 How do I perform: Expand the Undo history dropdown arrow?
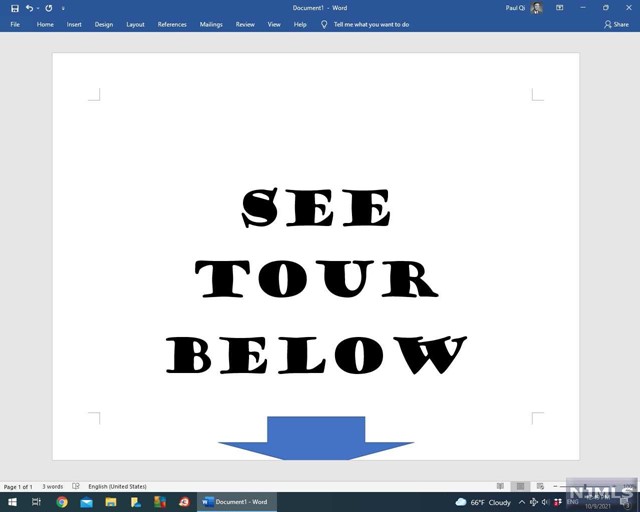point(38,8)
